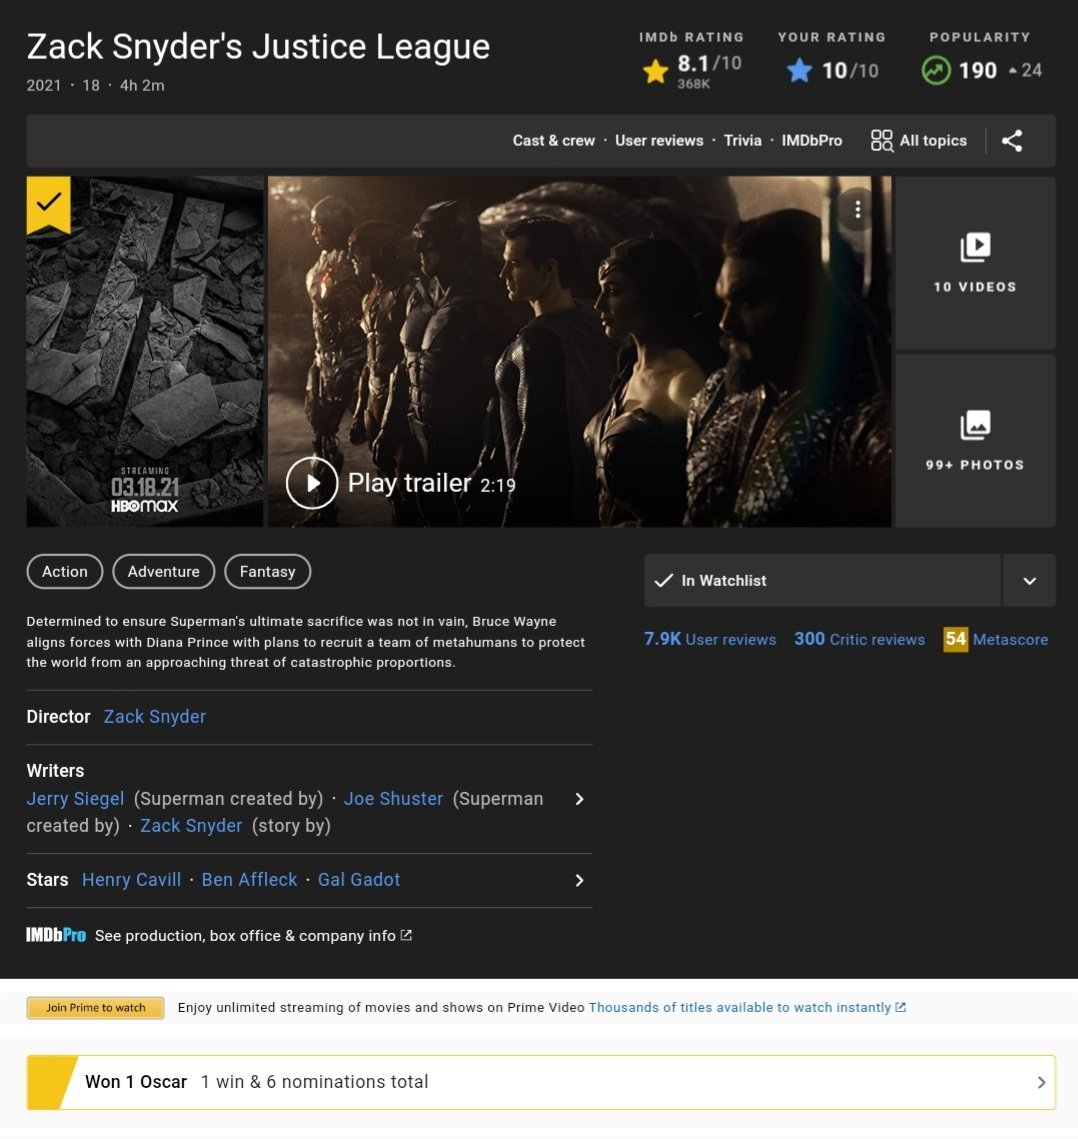Open the 7.9K User reviews link
The height and width of the screenshot is (1139, 1078).
tap(710, 639)
